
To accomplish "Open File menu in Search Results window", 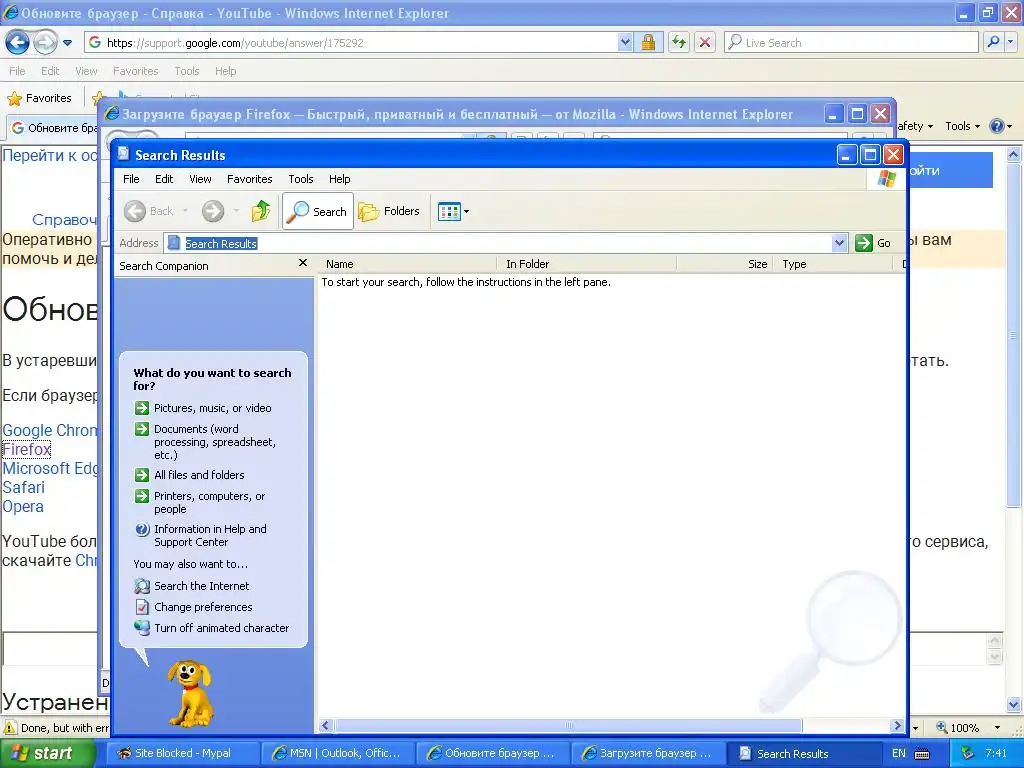I will coord(131,179).
